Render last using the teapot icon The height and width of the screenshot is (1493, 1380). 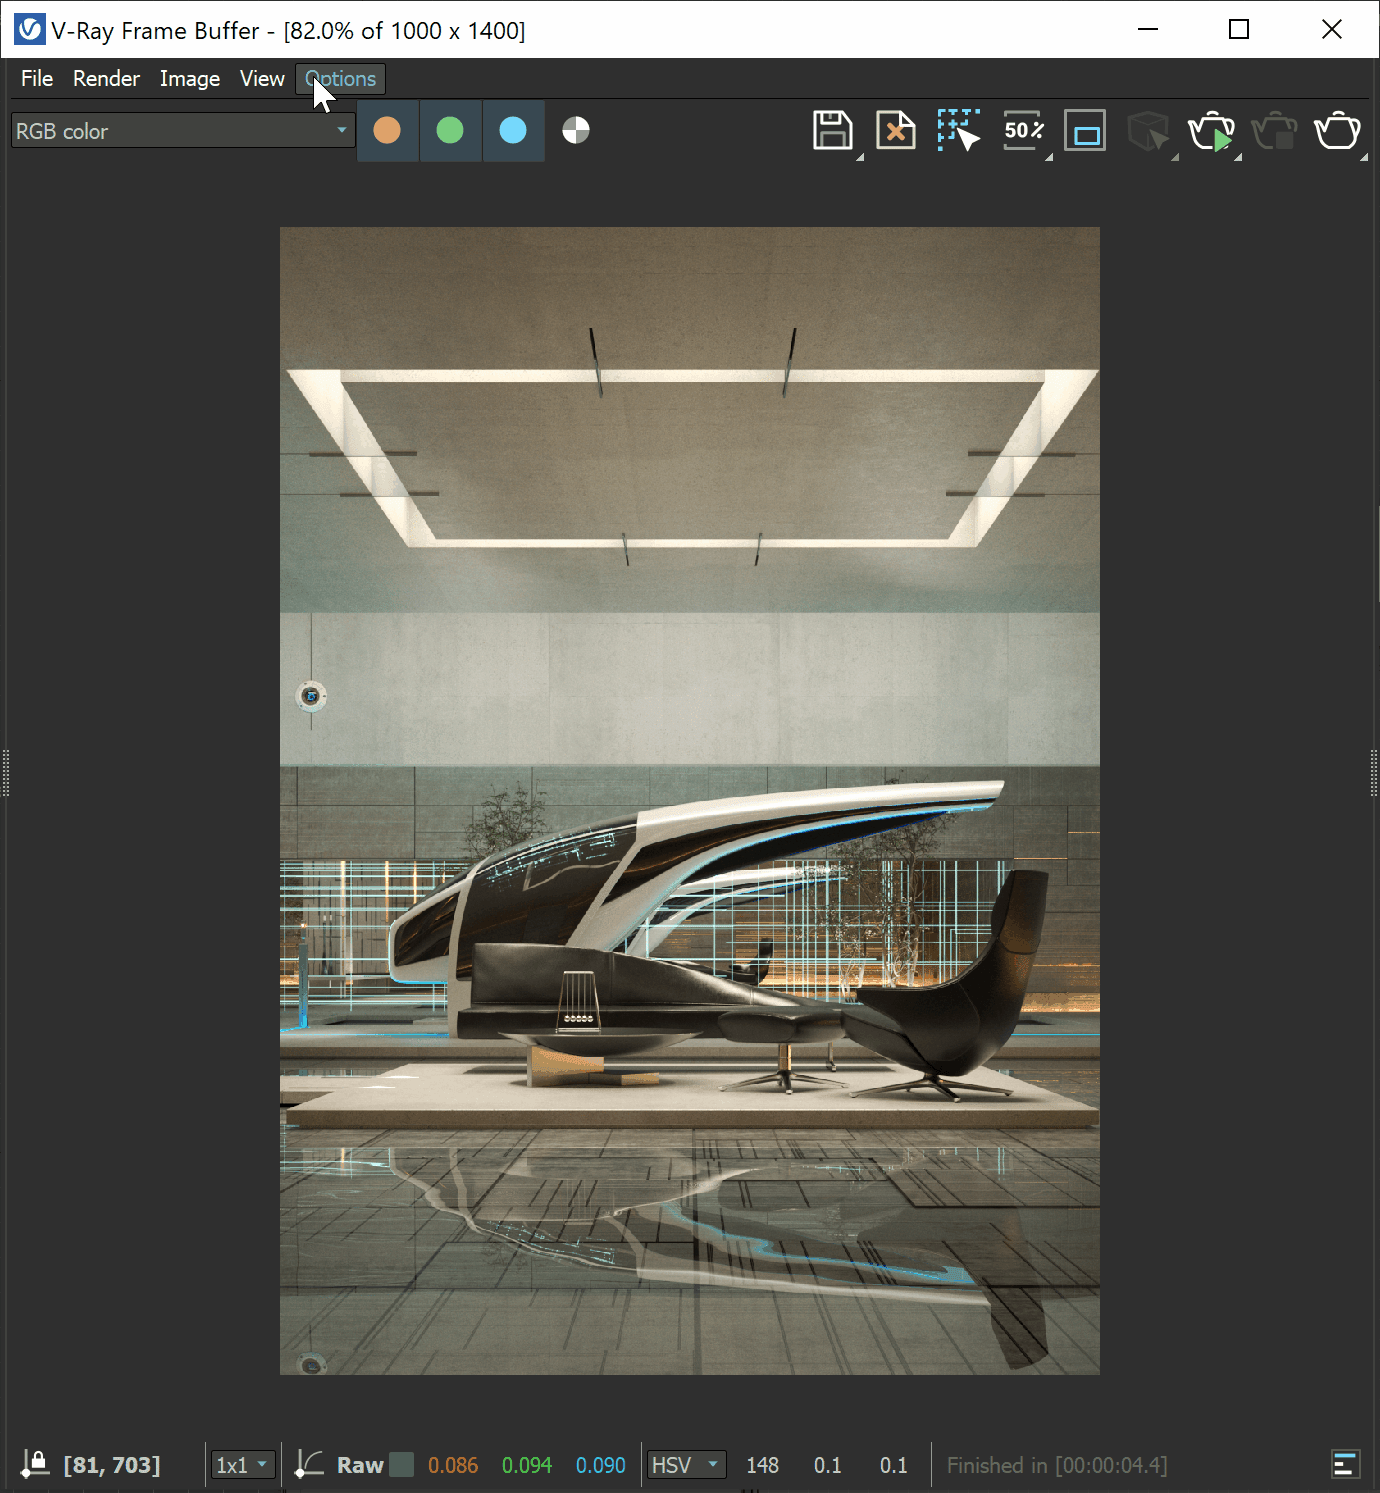pyautogui.click(x=1212, y=130)
